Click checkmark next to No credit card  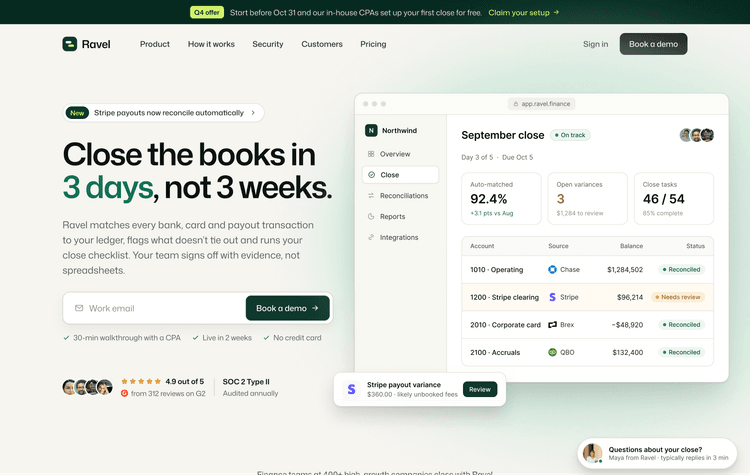tap(266, 338)
